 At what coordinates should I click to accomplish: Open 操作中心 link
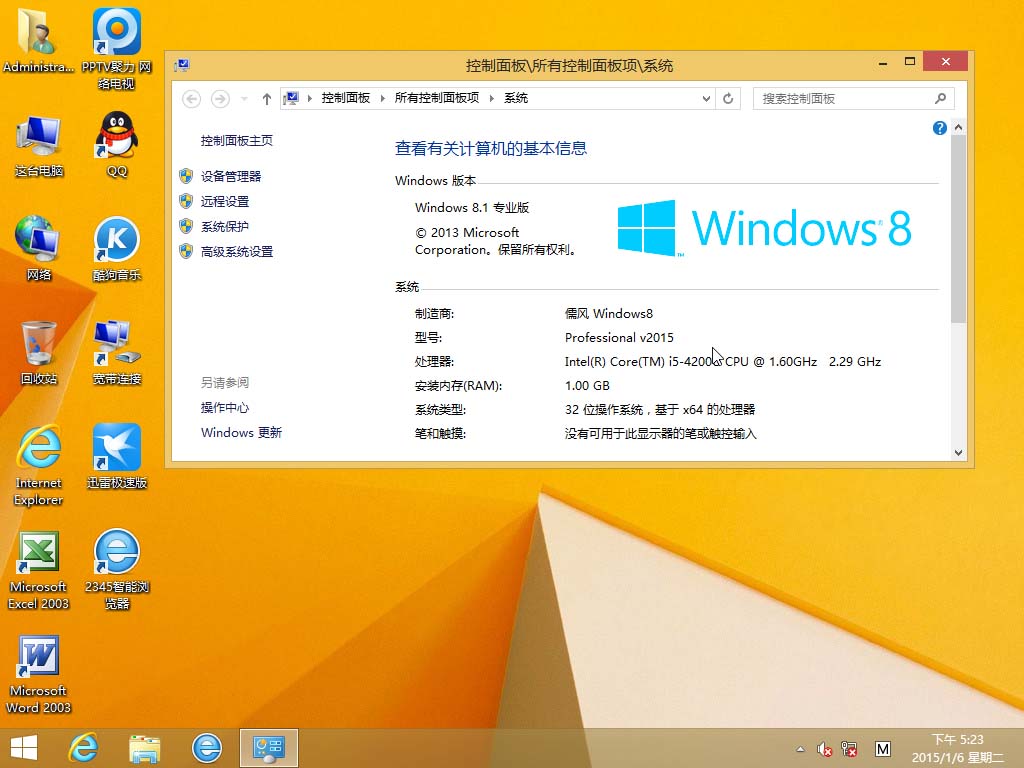click(x=225, y=408)
